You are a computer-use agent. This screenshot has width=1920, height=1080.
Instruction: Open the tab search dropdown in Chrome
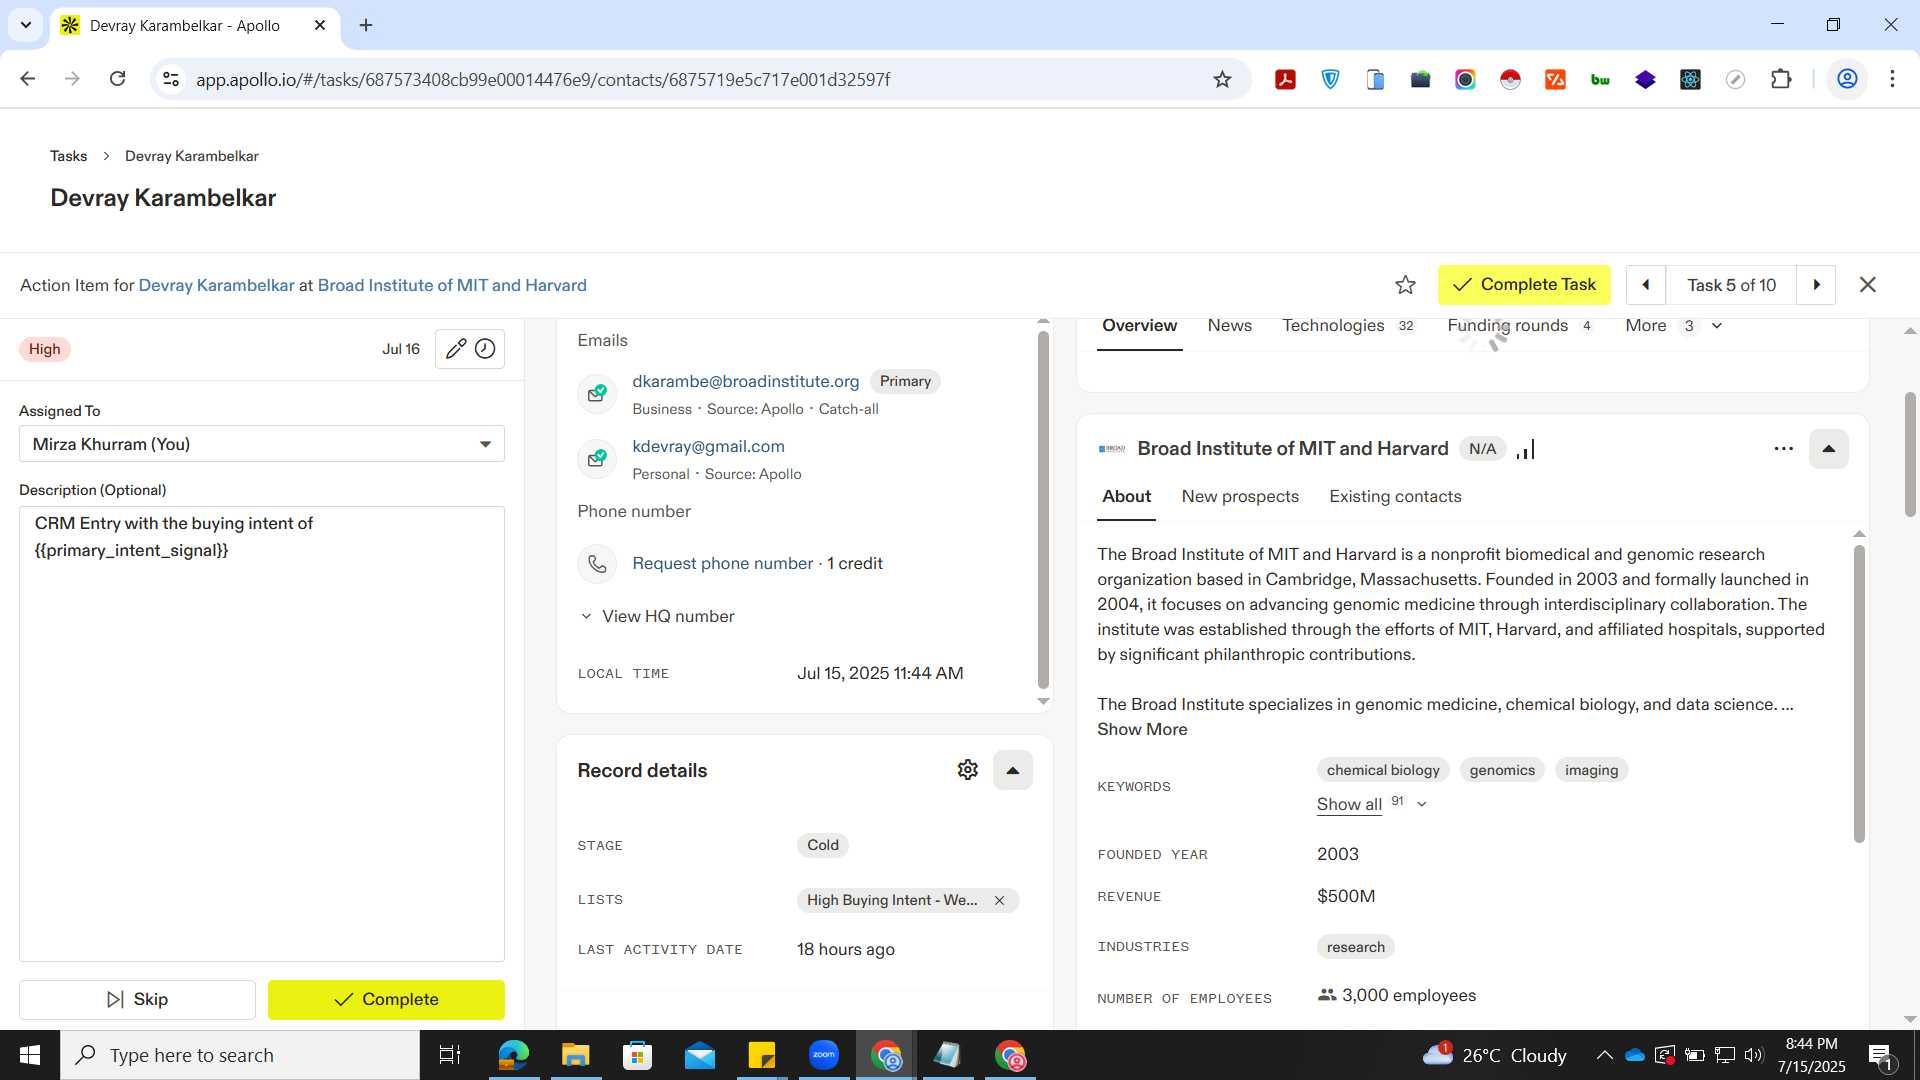(26, 25)
